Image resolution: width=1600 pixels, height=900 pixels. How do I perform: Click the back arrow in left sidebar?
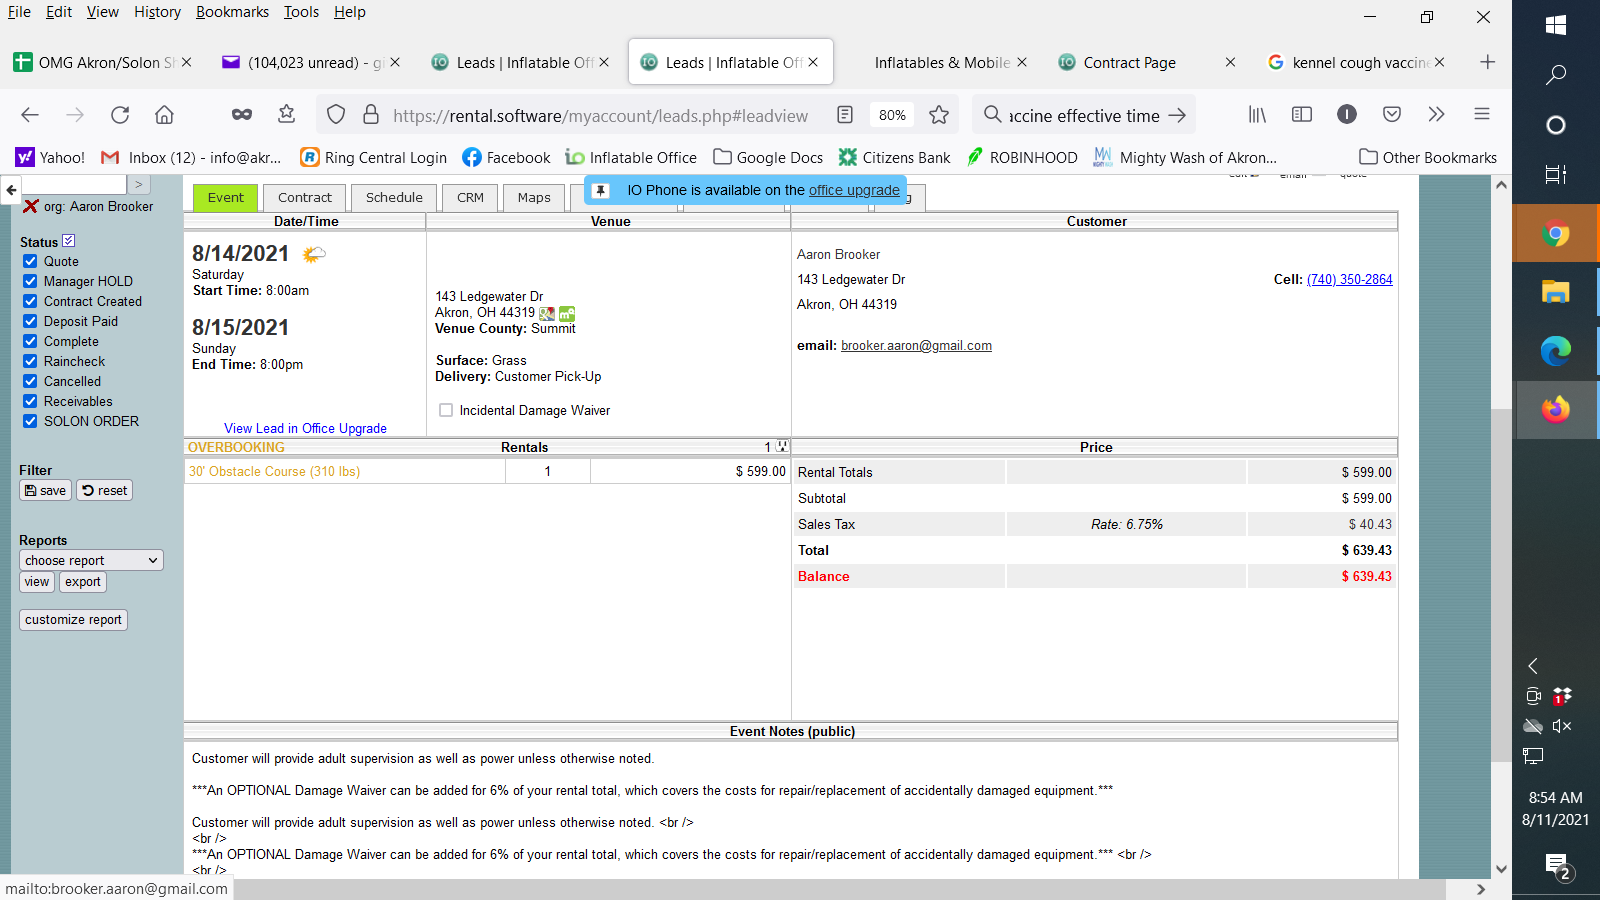[11, 189]
